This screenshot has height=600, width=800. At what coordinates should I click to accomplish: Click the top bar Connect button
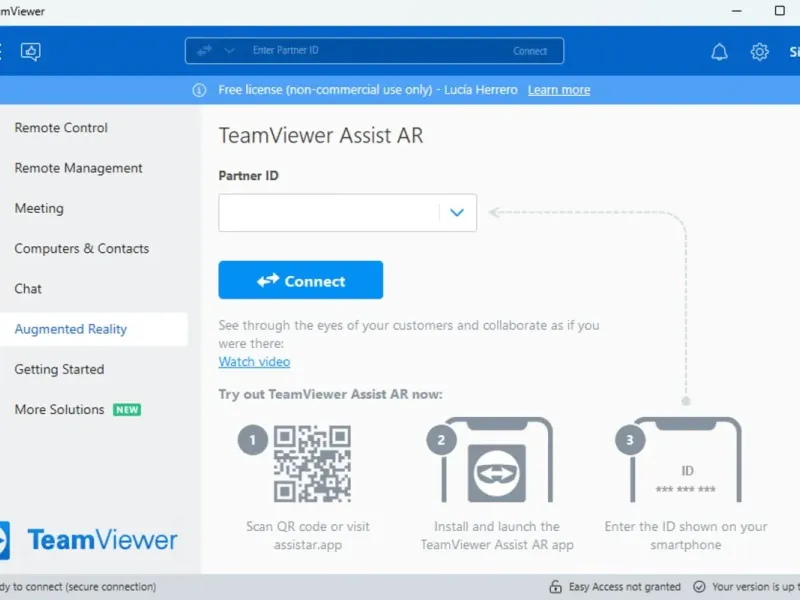tap(530, 51)
